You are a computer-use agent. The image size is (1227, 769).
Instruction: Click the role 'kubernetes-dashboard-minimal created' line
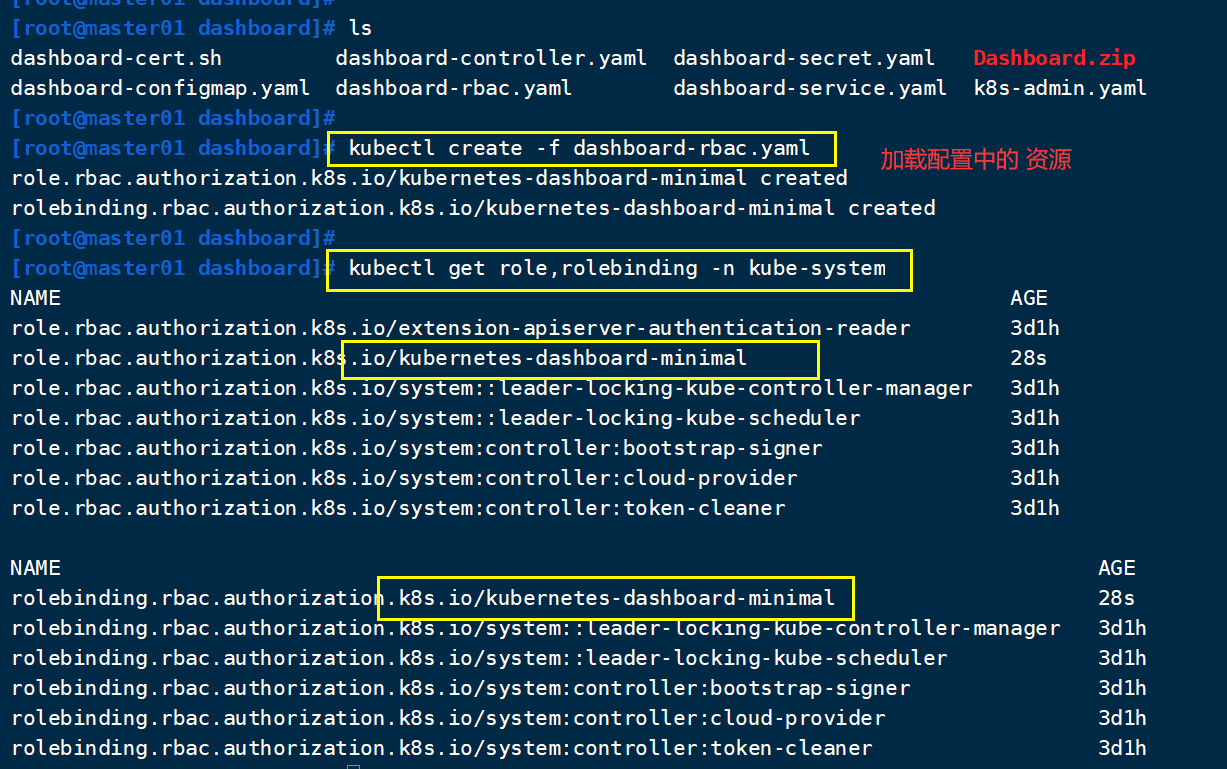coord(429,178)
